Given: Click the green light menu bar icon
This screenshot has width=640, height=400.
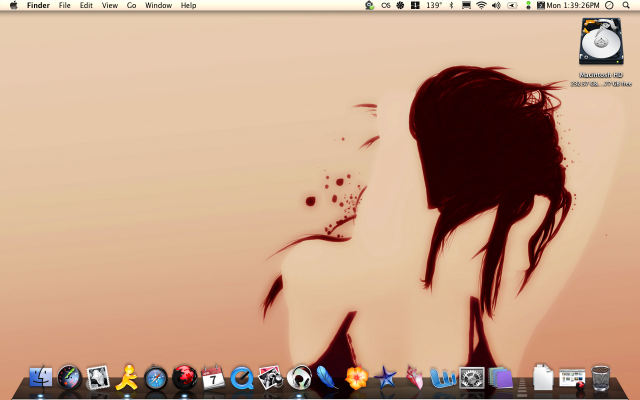Looking at the screenshot, I should tap(528, 5).
